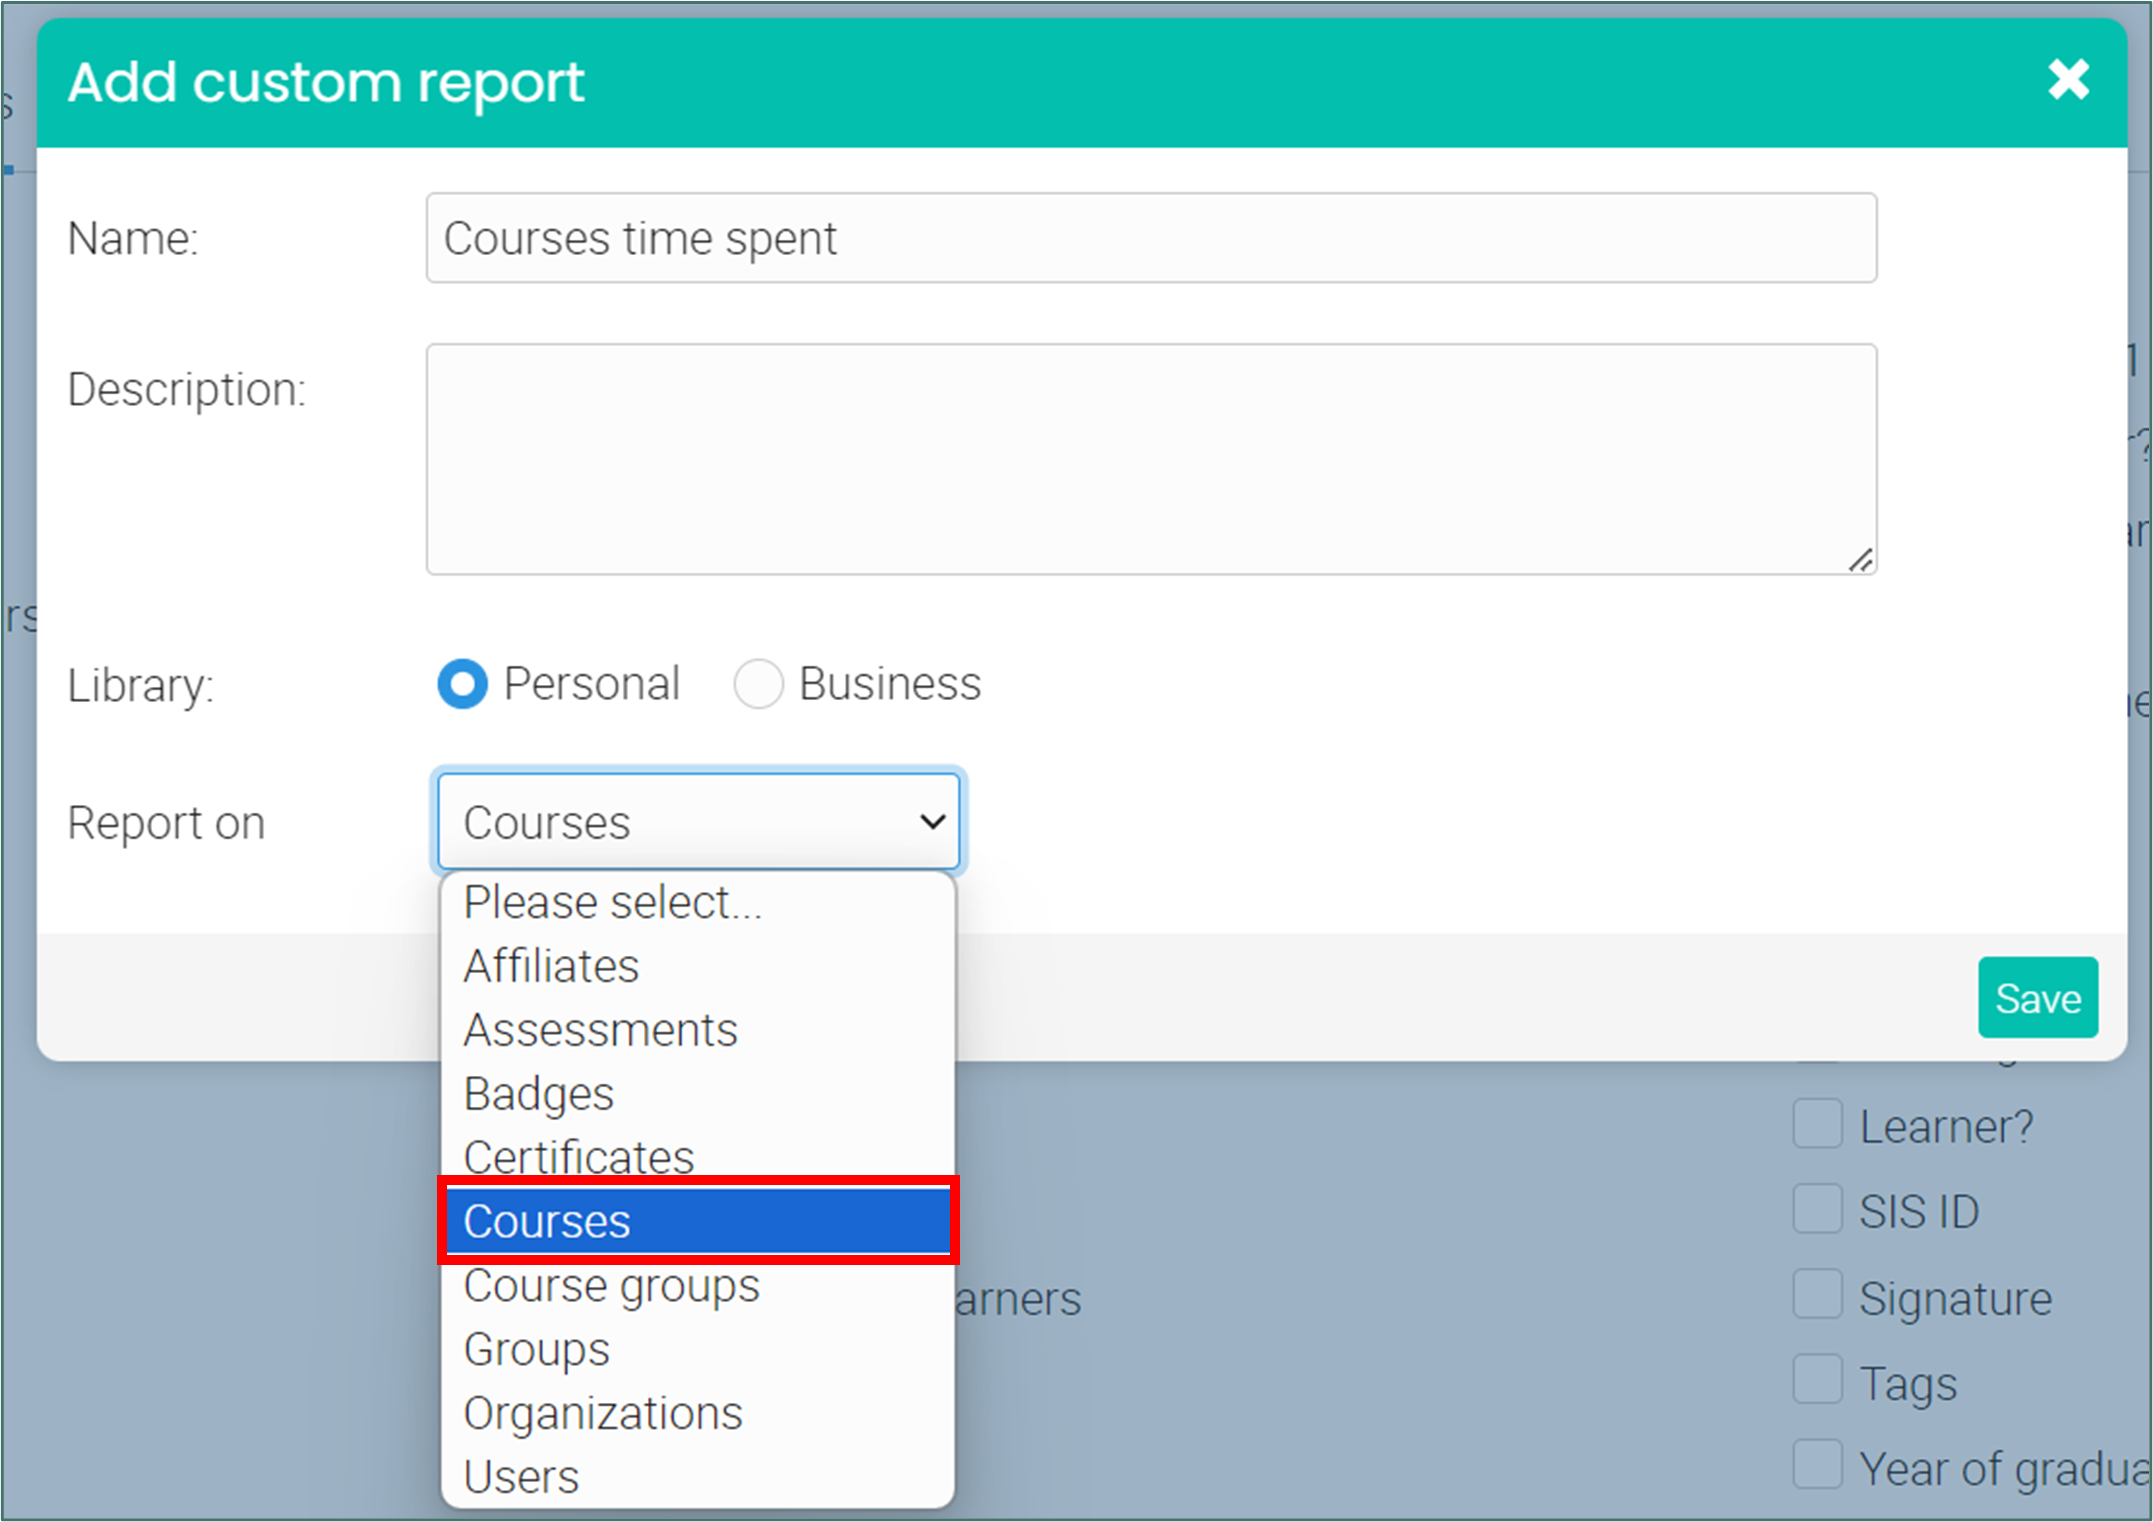The height and width of the screenshot is (1522, 2153).
Task: Select the Personal library radio button
Action: [462, 684]
